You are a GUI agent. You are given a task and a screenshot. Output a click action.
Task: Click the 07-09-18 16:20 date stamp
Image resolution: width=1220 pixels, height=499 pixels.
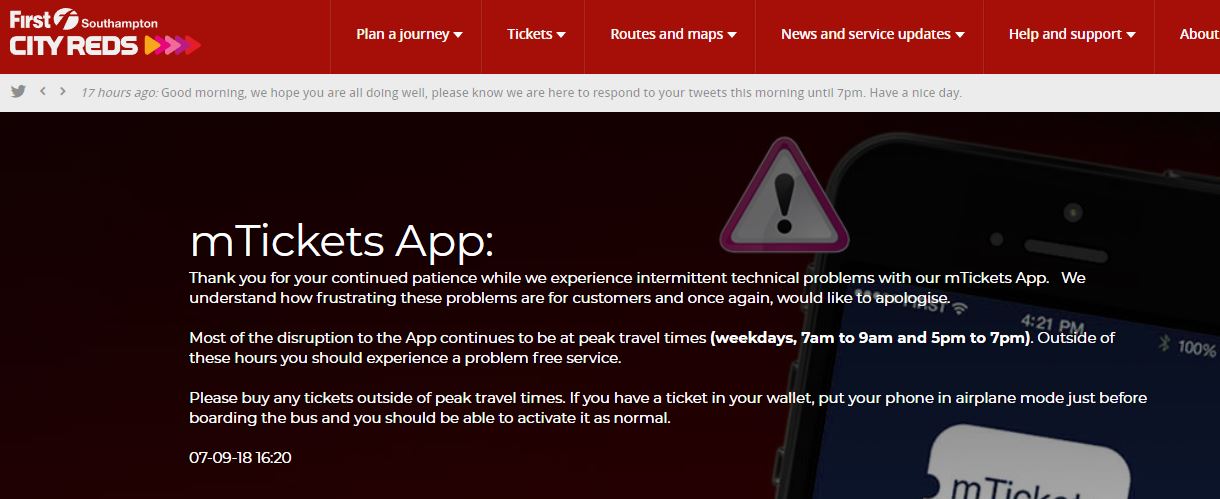click(x=240, y=458)
